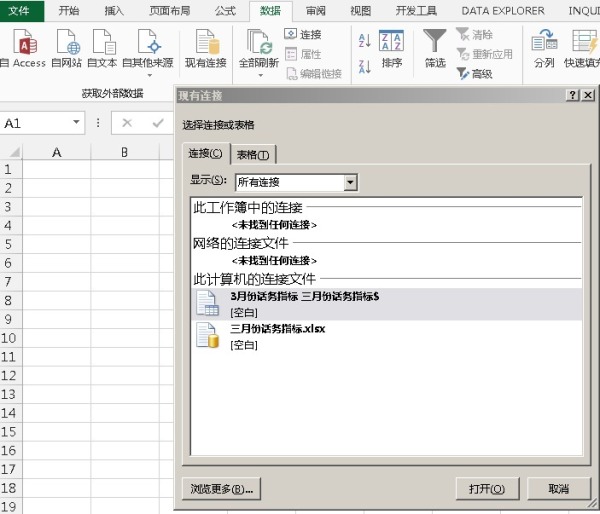Close the Existing Connections dialog
The image size is (600, 514).
[x=588, y=95]
